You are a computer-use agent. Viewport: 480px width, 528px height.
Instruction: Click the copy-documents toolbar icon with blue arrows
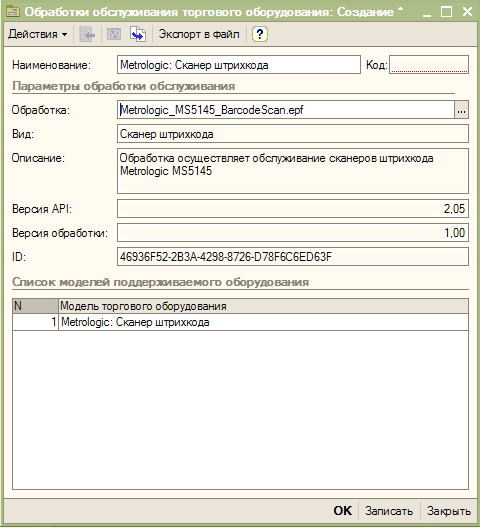click(138, 34)
